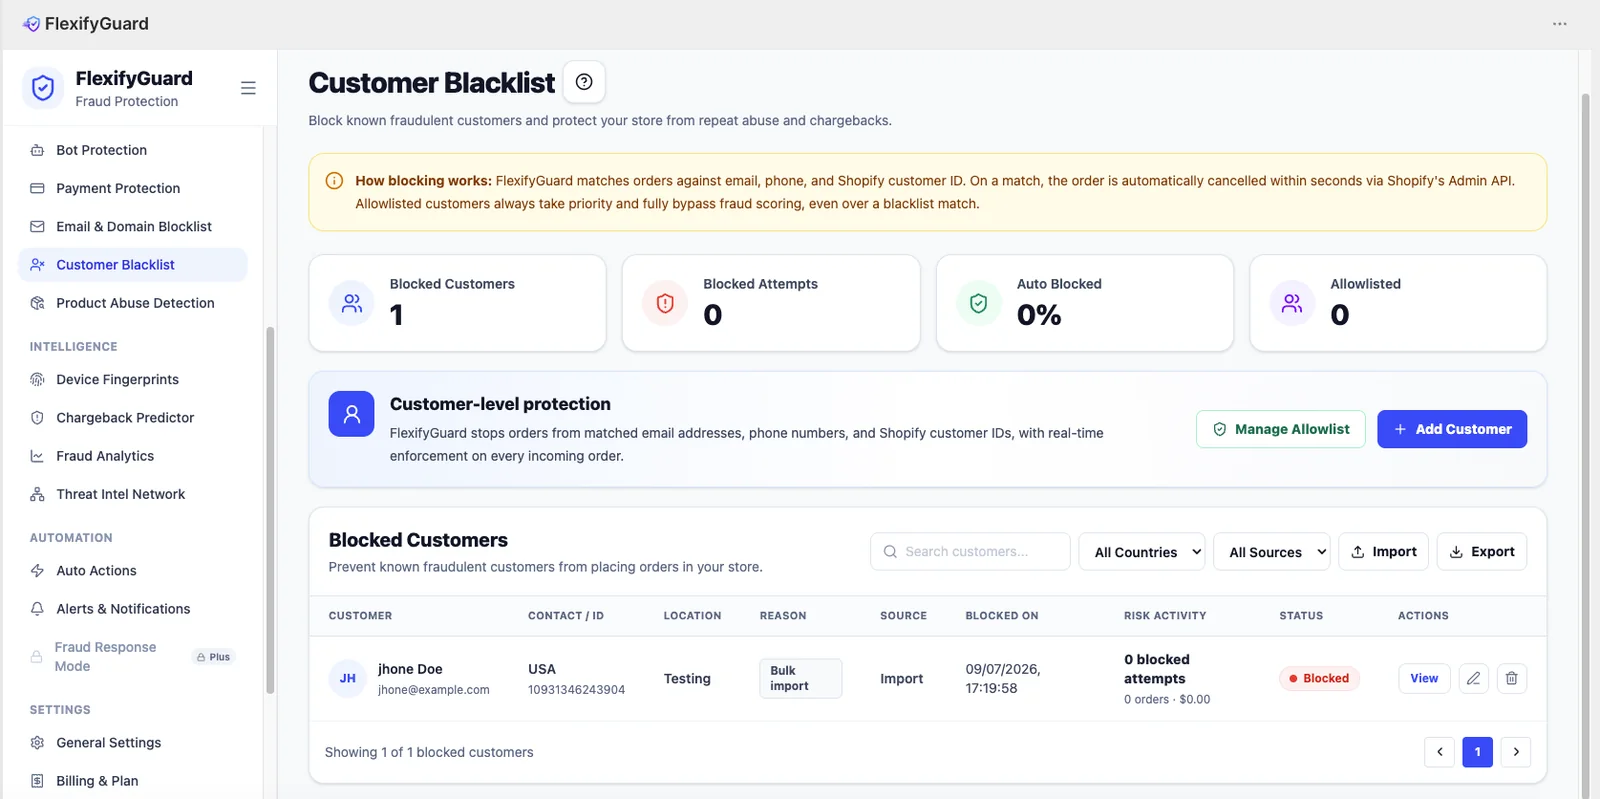Click the Allowlisted card people icon
Image resolution: width=1600 pixels, height=799 pixels.
[1292, 303]
